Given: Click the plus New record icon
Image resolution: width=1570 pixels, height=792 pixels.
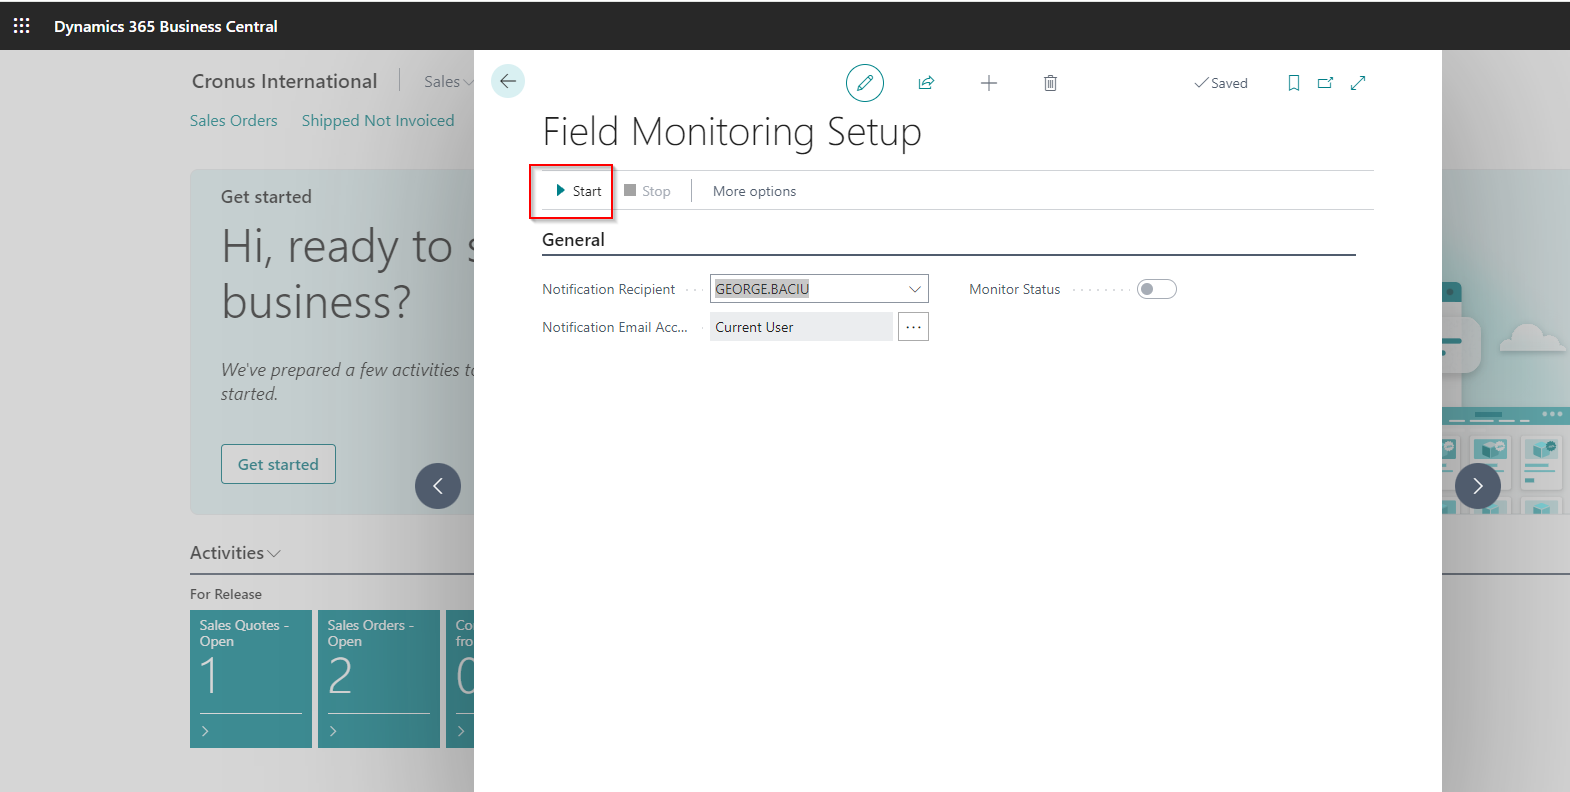Looking at the screenshot, I should [989, 83].
